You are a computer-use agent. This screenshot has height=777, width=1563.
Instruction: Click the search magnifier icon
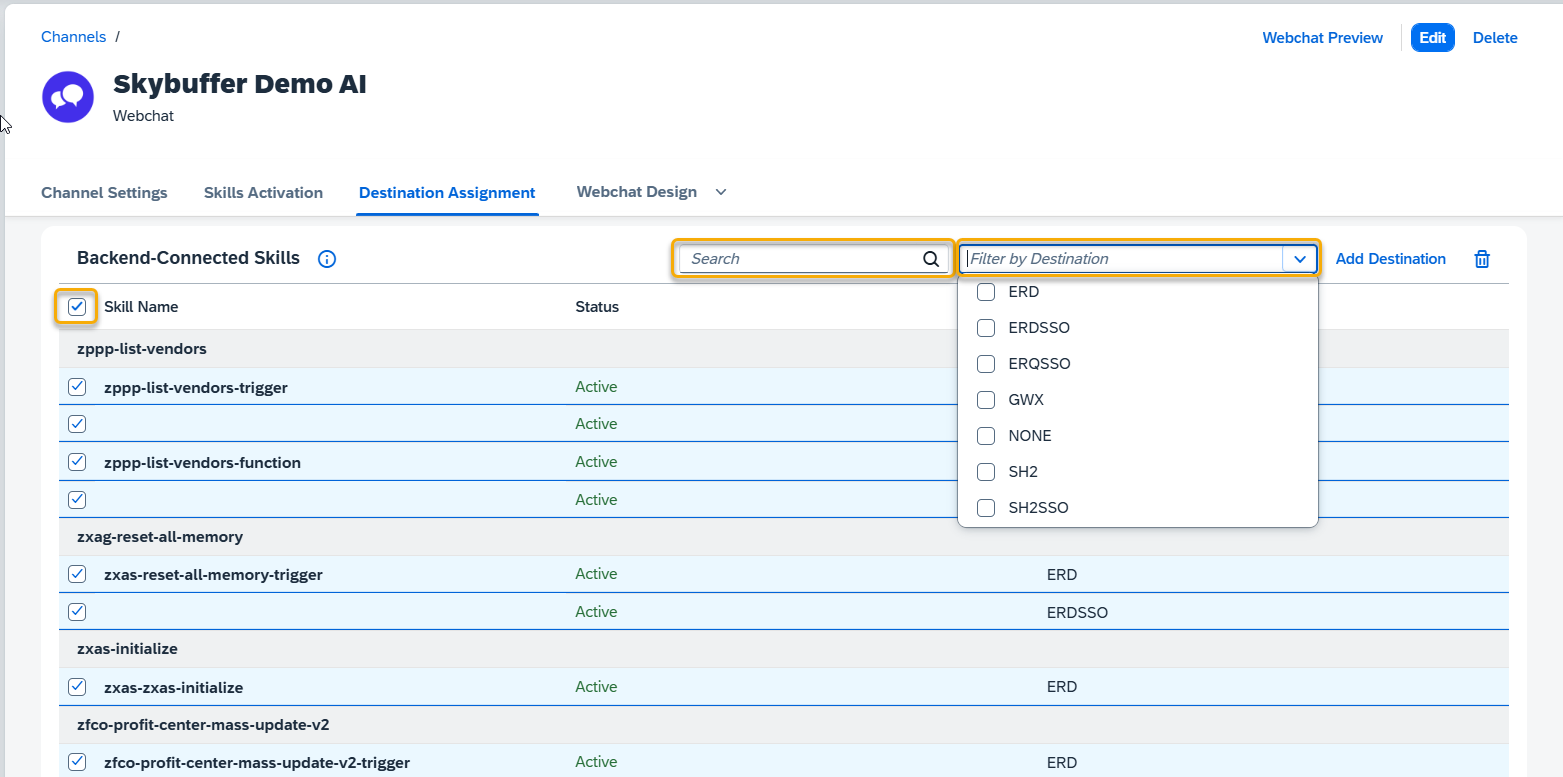[x=931, y=259]
